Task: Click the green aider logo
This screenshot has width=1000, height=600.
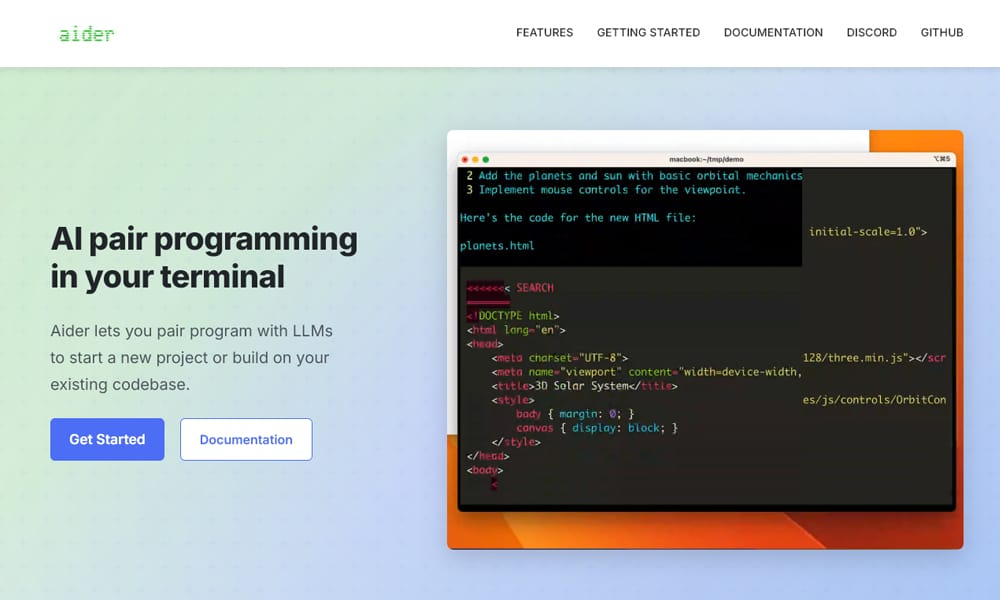Action: pos(86,34)
